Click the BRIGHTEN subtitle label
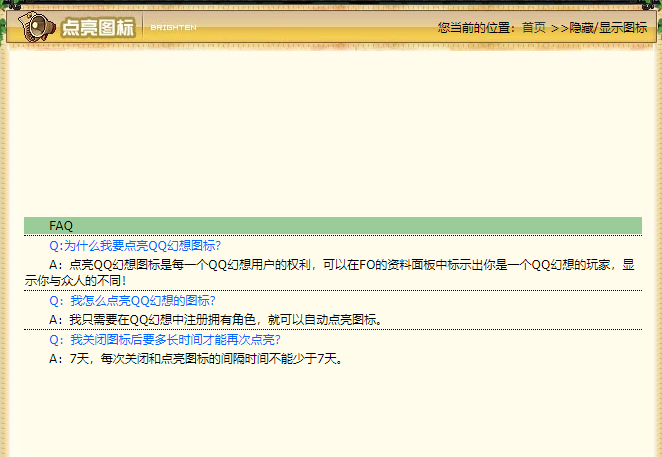 tap(172, 27)
